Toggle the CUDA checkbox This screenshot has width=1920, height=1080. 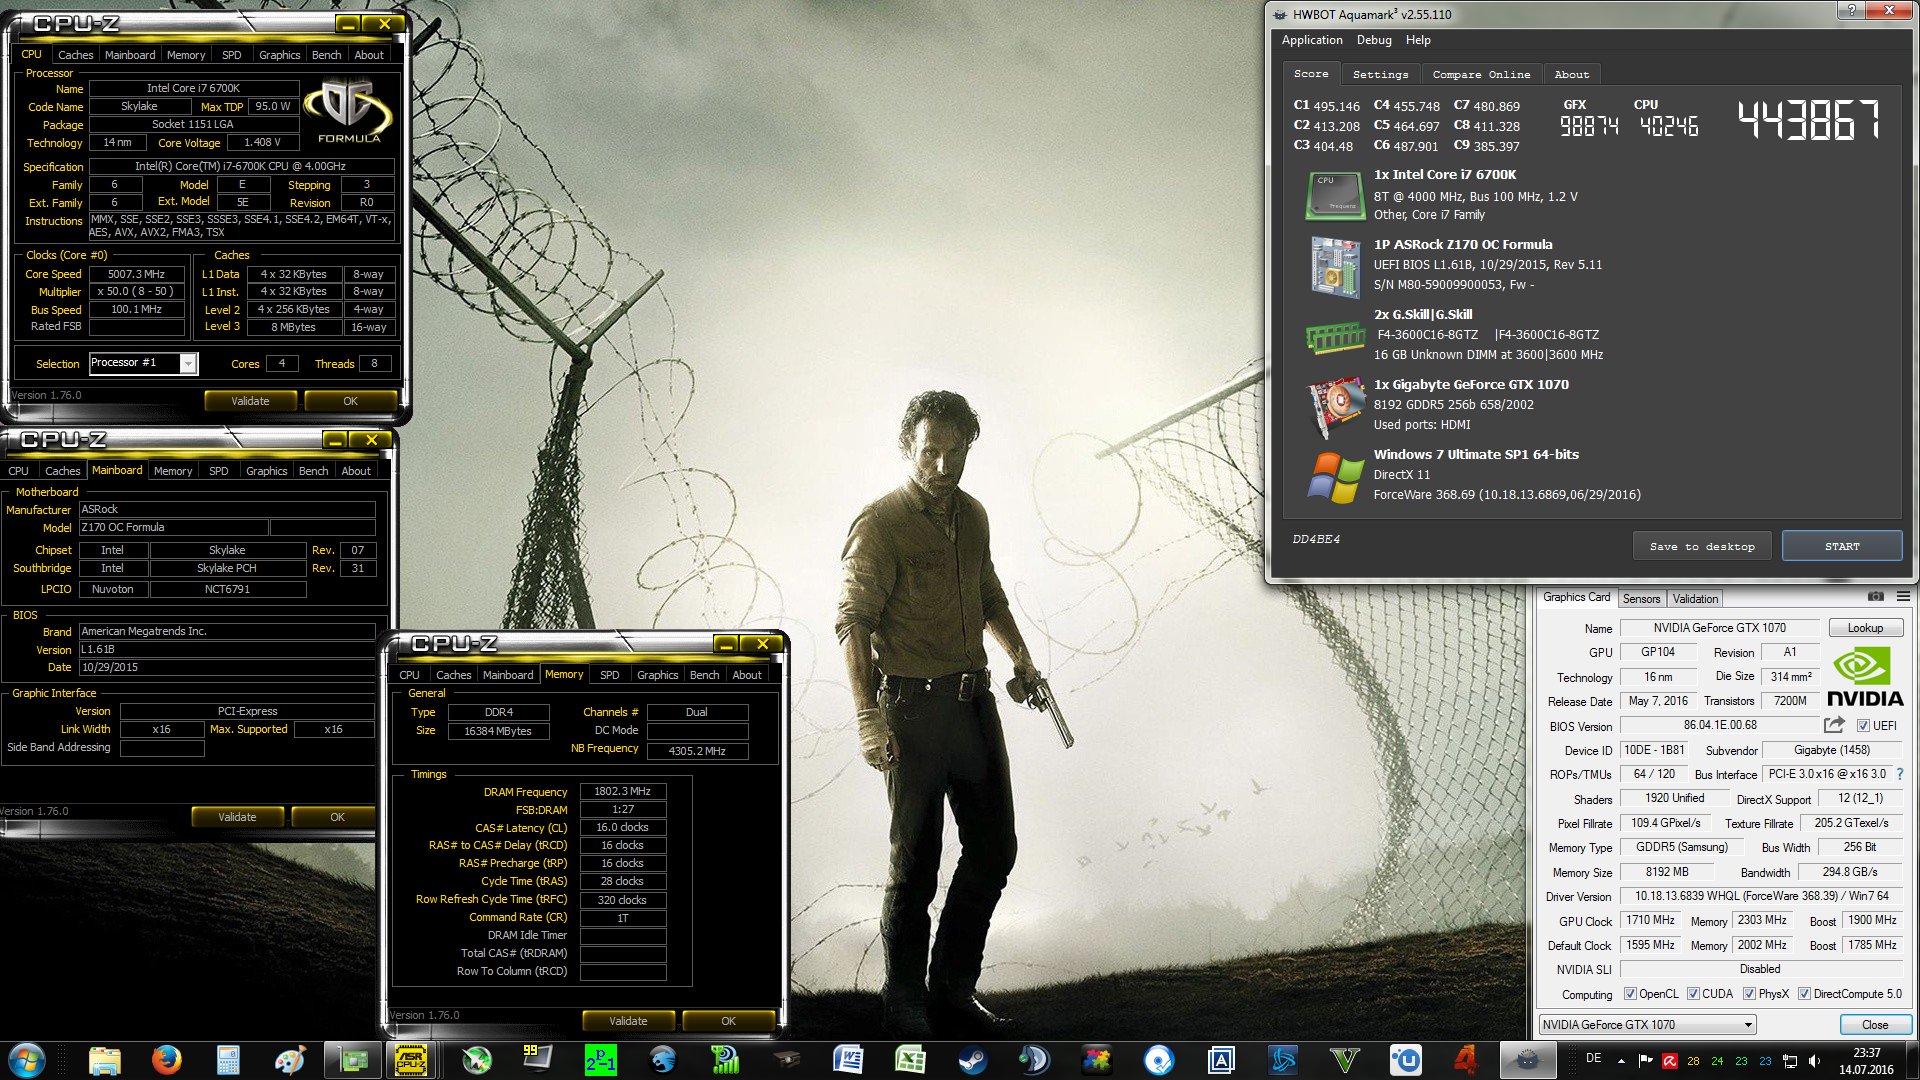(1693, 994)
